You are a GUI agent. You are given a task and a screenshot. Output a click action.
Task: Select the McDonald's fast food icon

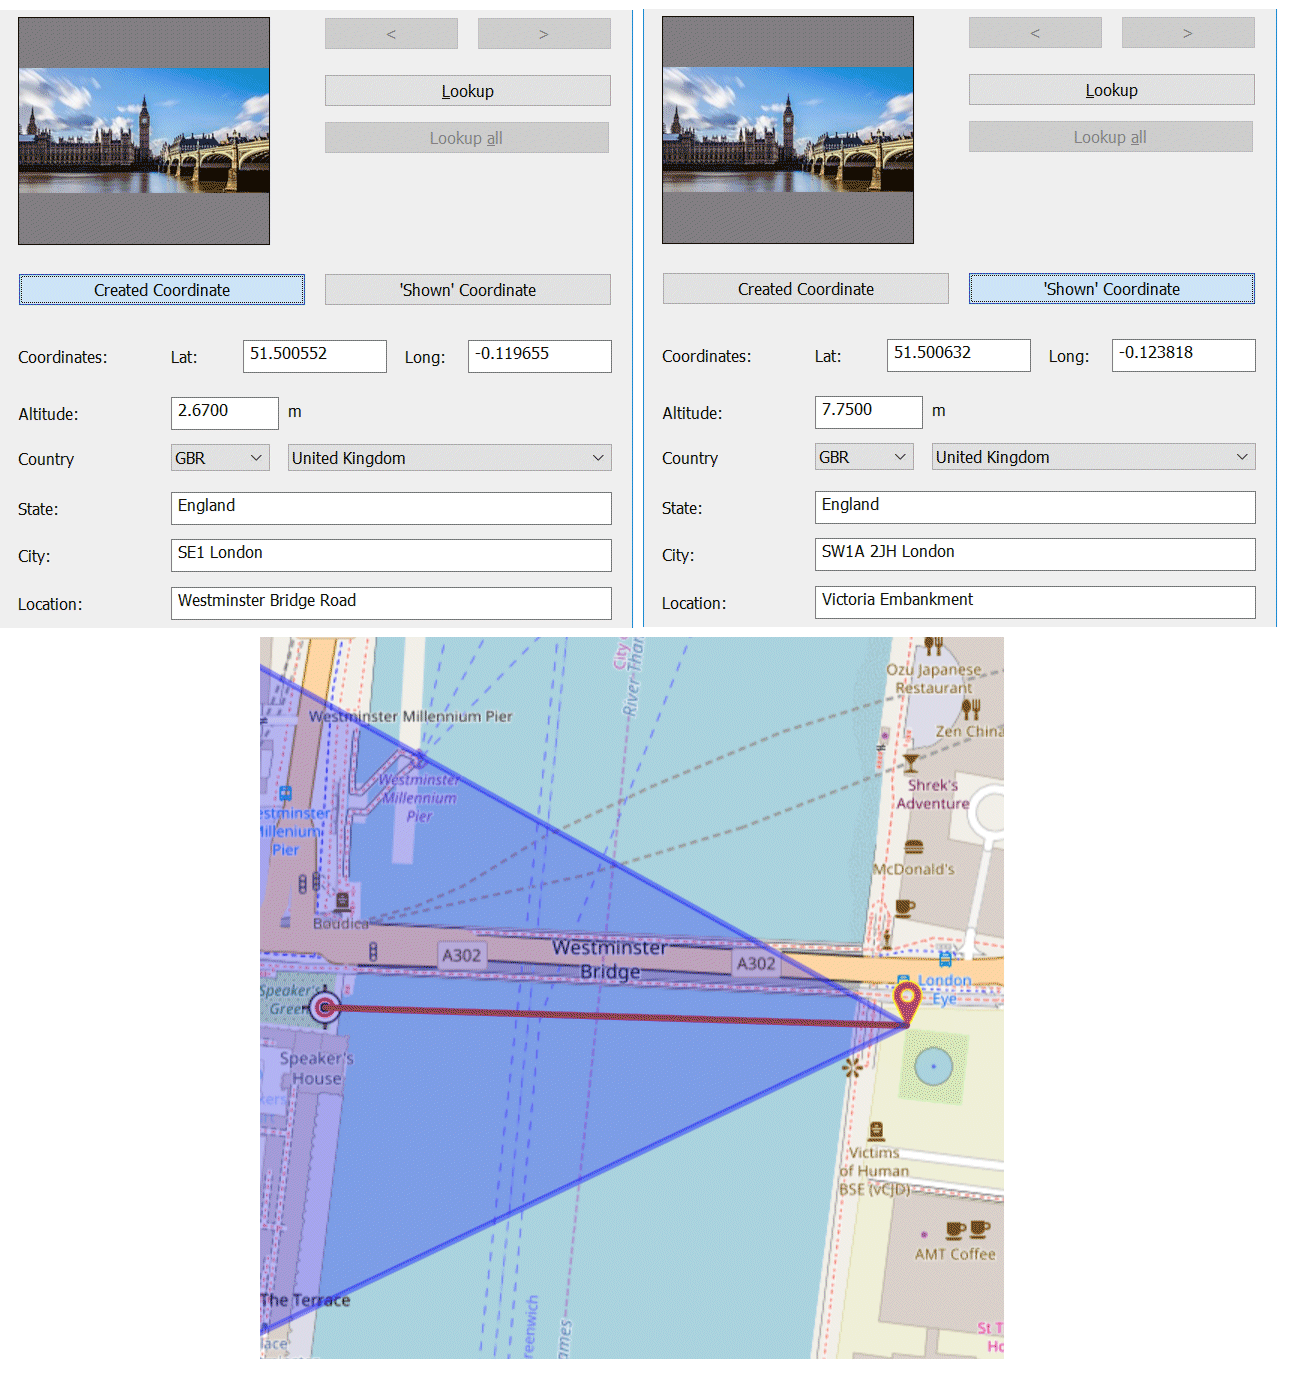click(x=913, y=848)
